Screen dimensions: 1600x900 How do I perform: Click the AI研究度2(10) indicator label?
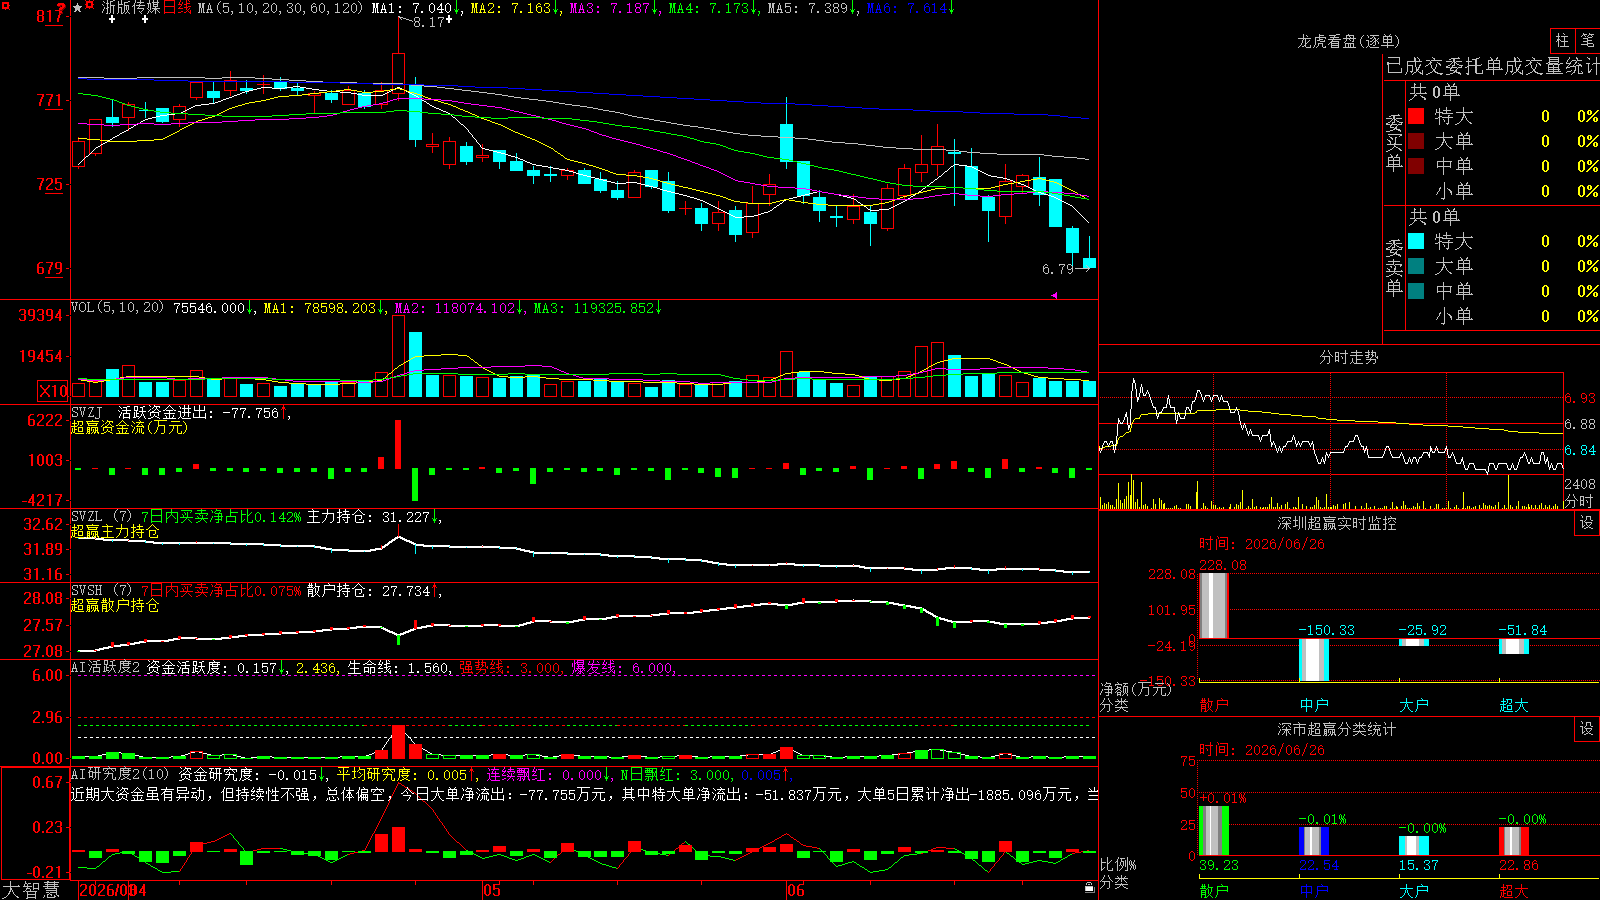point(120,774)
